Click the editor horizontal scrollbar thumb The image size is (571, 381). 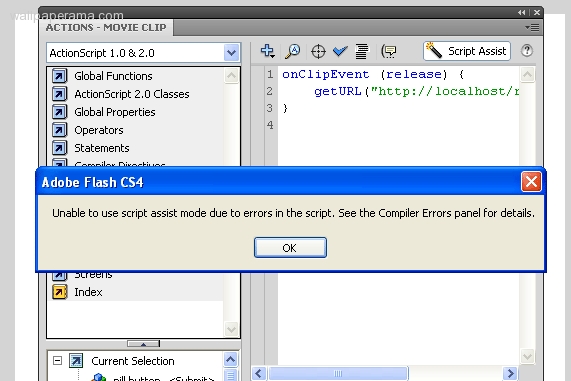coord(338,373)
